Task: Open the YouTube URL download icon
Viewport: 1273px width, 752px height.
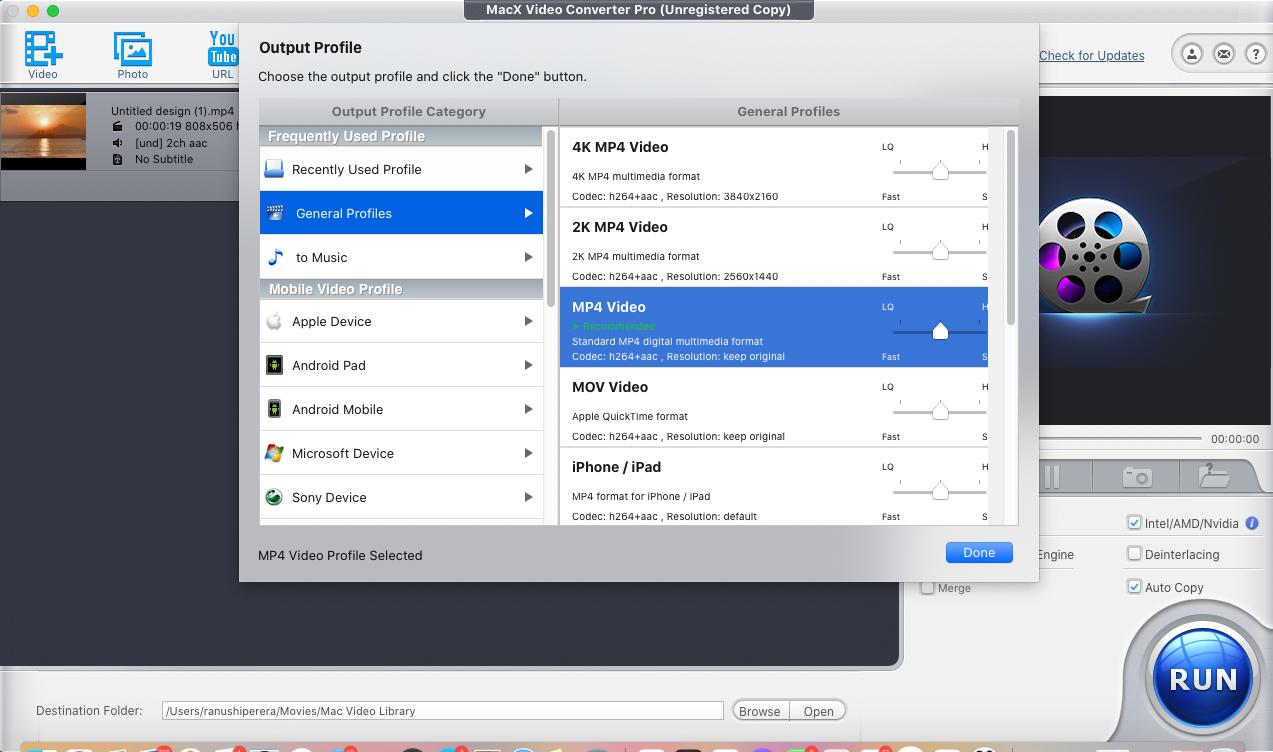Action: point(222,48)
